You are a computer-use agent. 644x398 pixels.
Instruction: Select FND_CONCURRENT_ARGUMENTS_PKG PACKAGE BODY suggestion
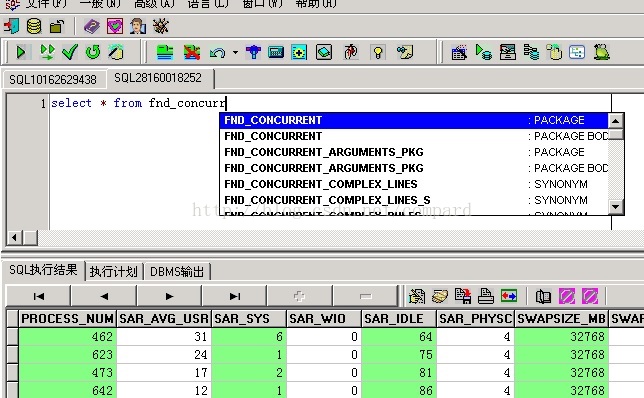[415, 168]
